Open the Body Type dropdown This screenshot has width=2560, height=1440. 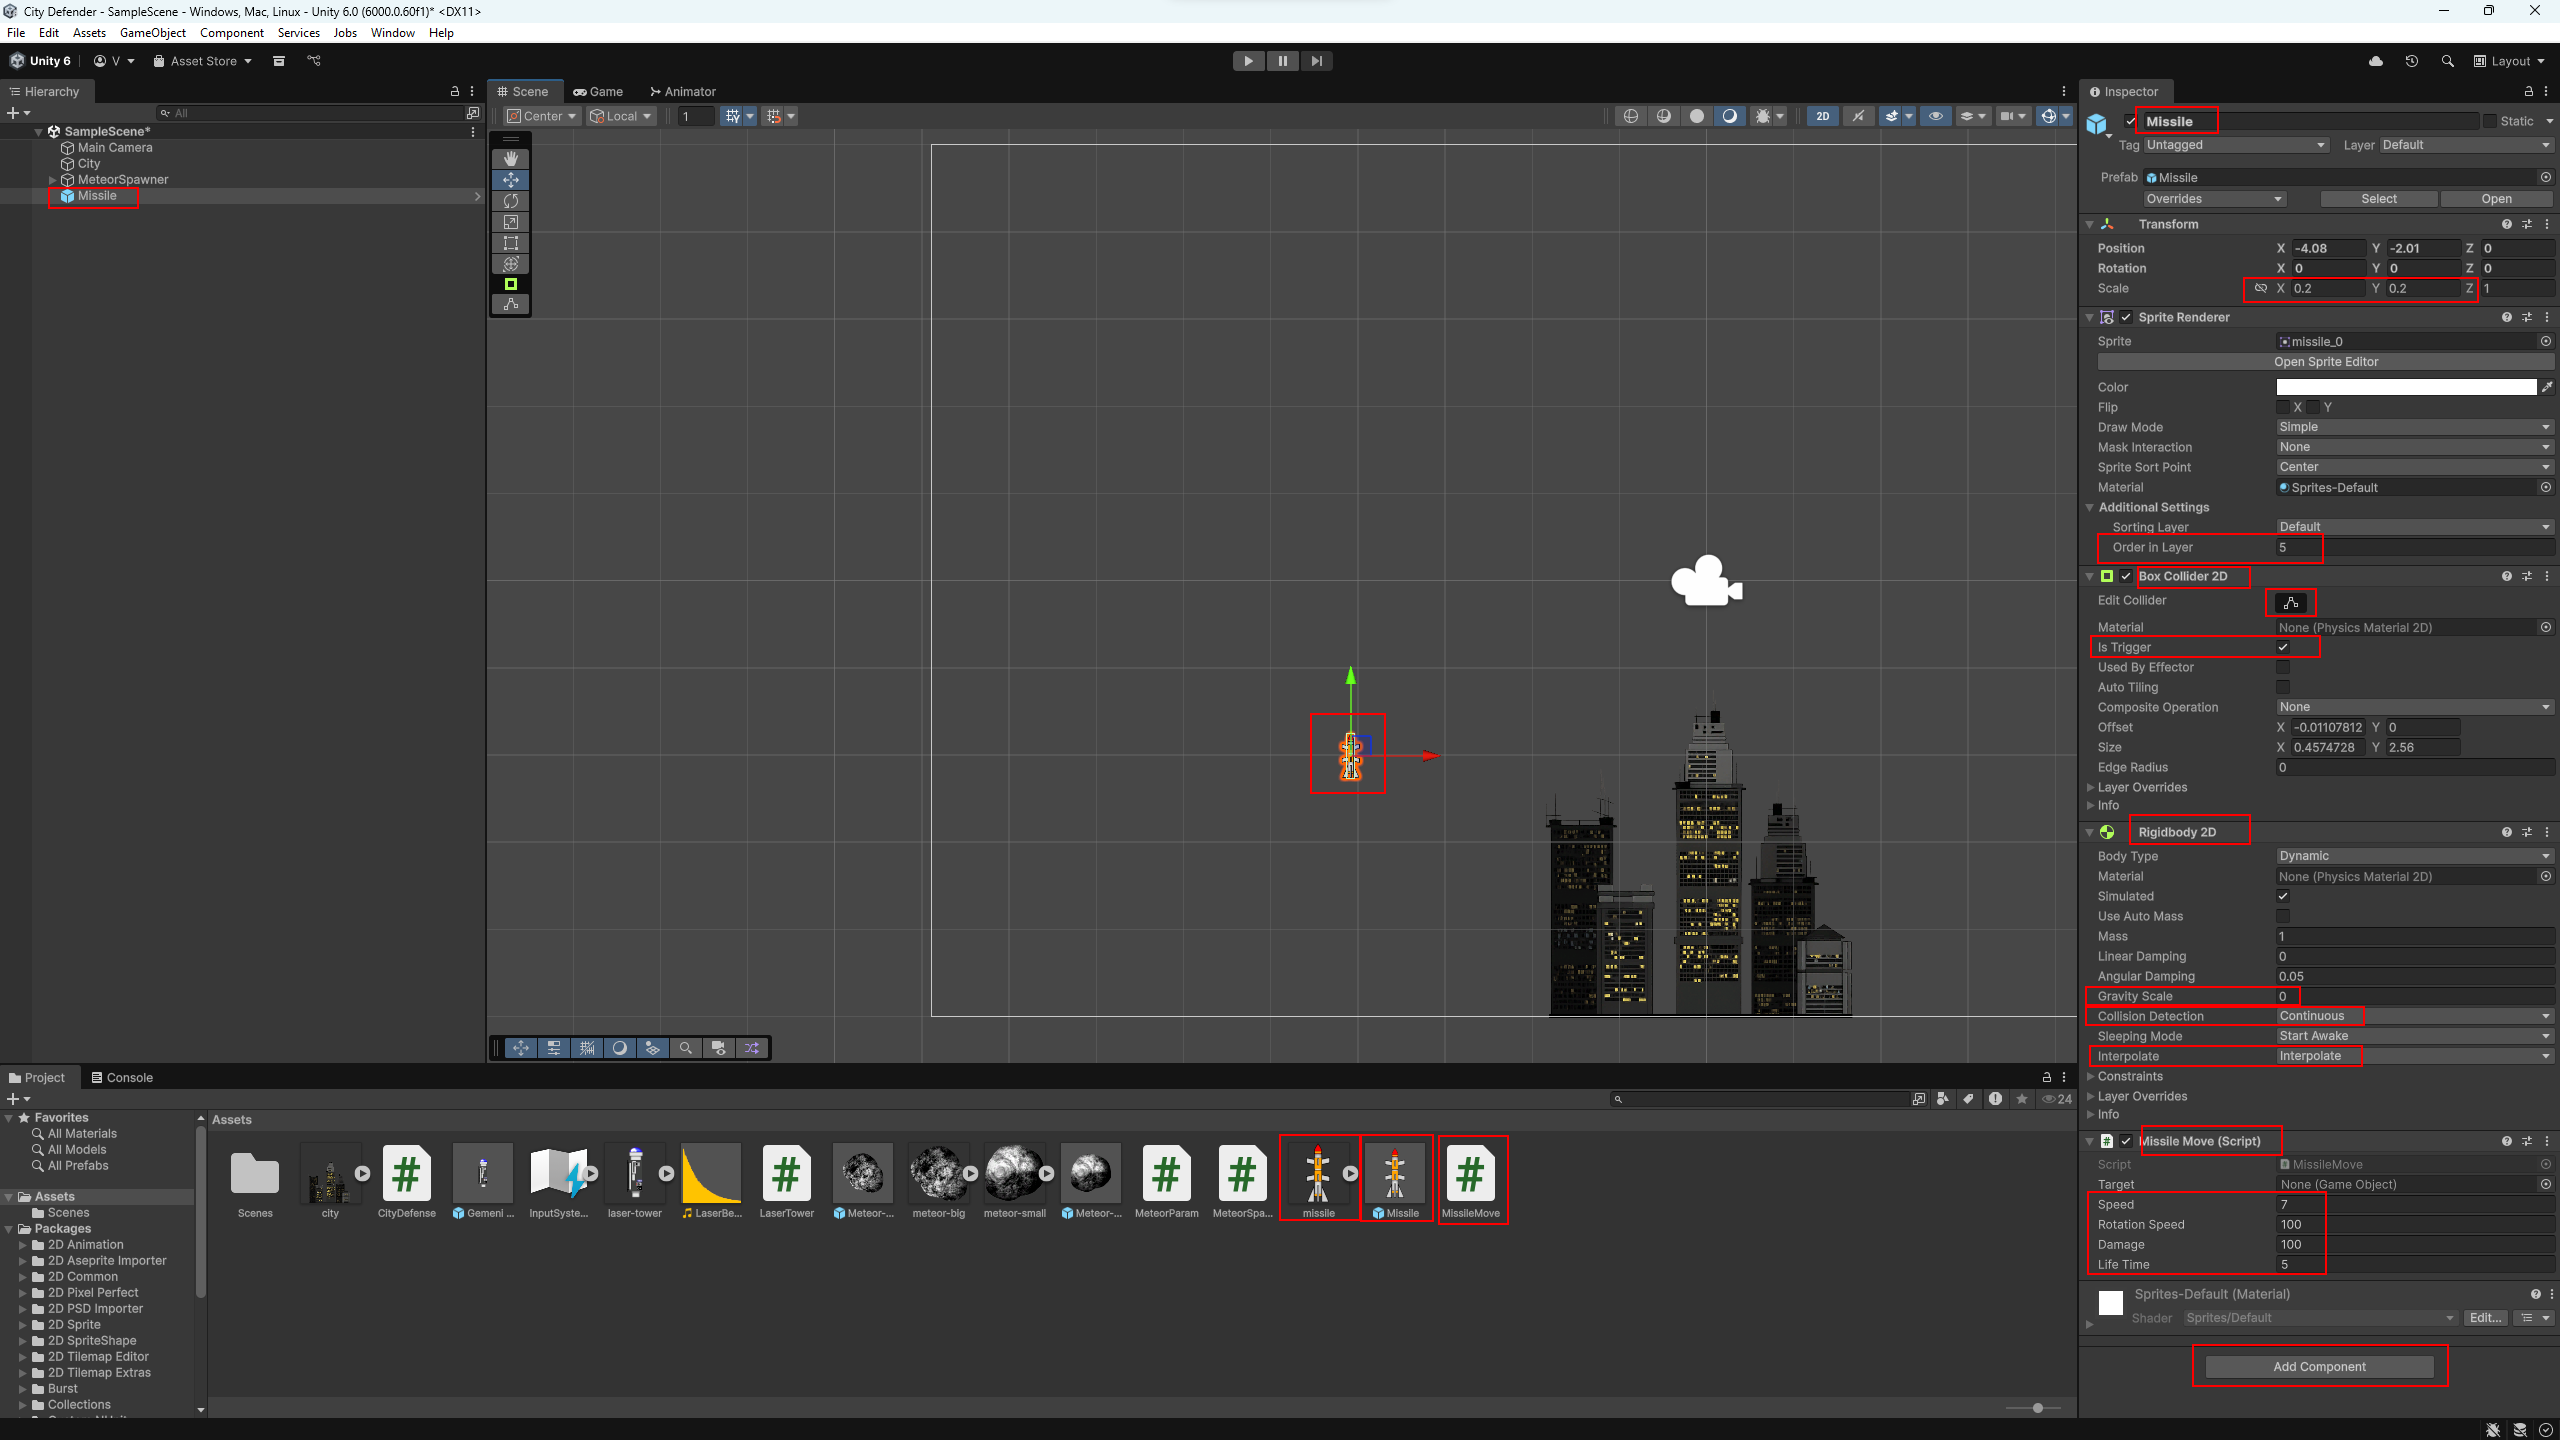2414,856
